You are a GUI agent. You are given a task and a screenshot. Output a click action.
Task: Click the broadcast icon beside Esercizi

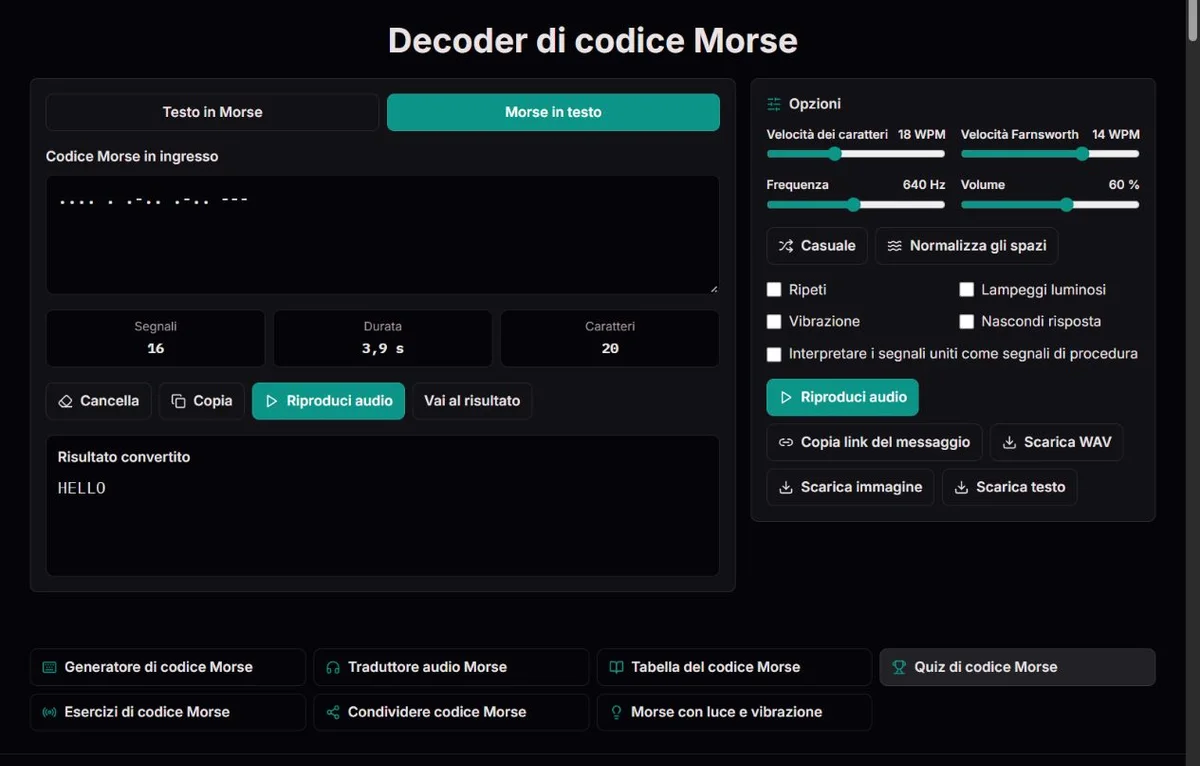[x=49, y=712]
